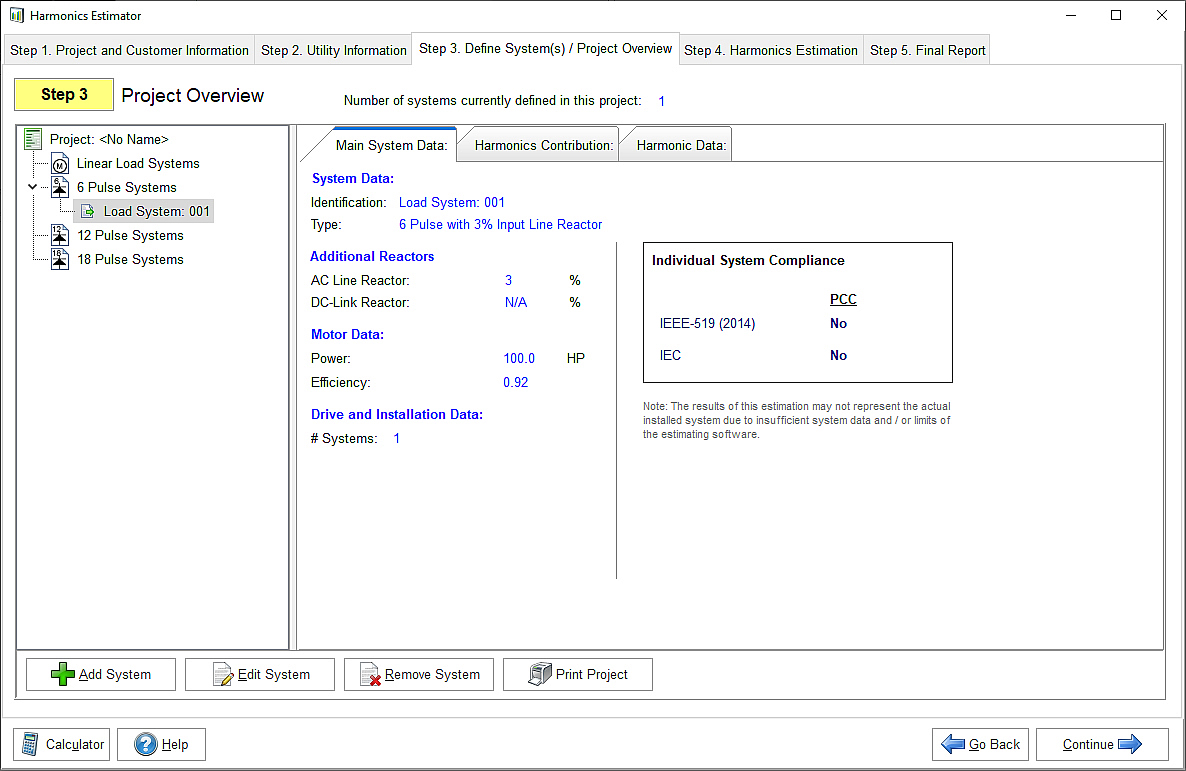Click the 12 Pulse Systems icon
Image resolution: width=1186 pixels, height=771 pixels.
[60, 236]
